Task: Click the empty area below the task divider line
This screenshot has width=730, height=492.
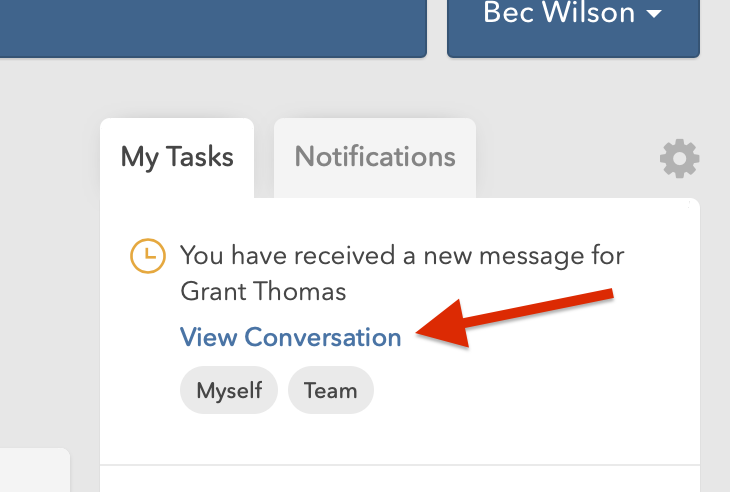Action: click(400, 479)
